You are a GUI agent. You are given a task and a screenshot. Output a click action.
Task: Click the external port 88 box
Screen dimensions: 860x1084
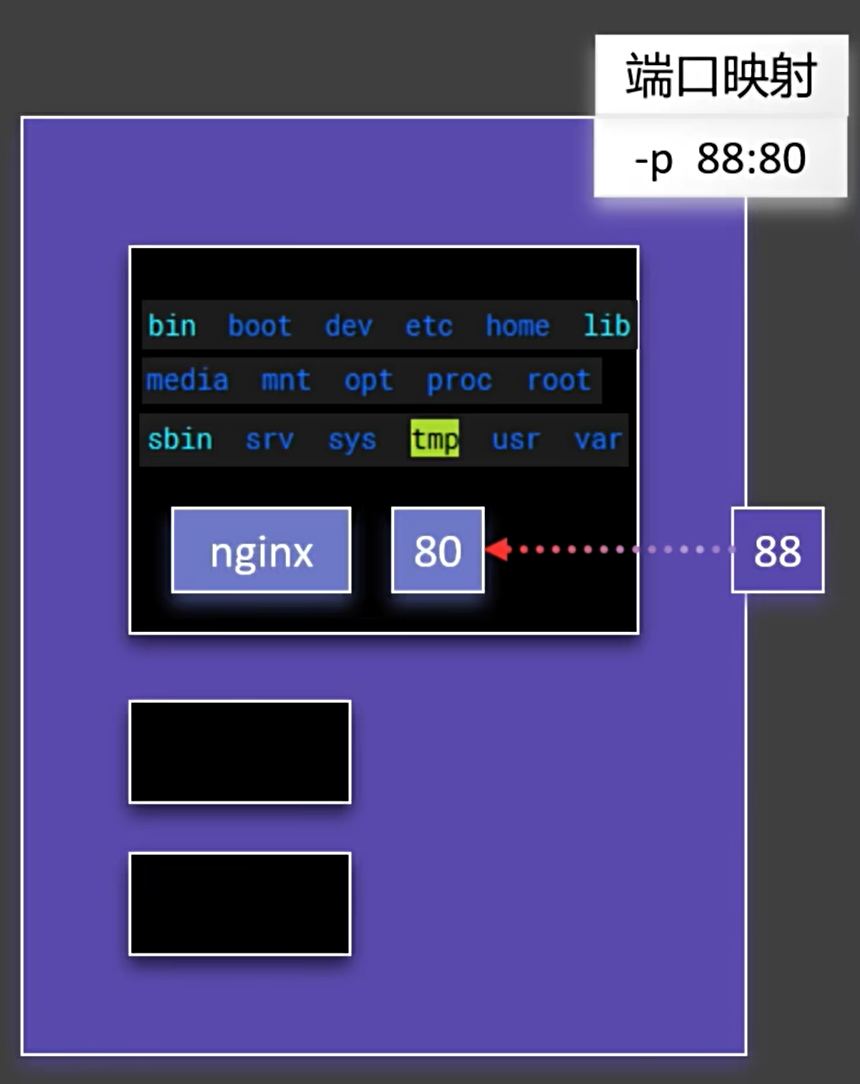778,549
